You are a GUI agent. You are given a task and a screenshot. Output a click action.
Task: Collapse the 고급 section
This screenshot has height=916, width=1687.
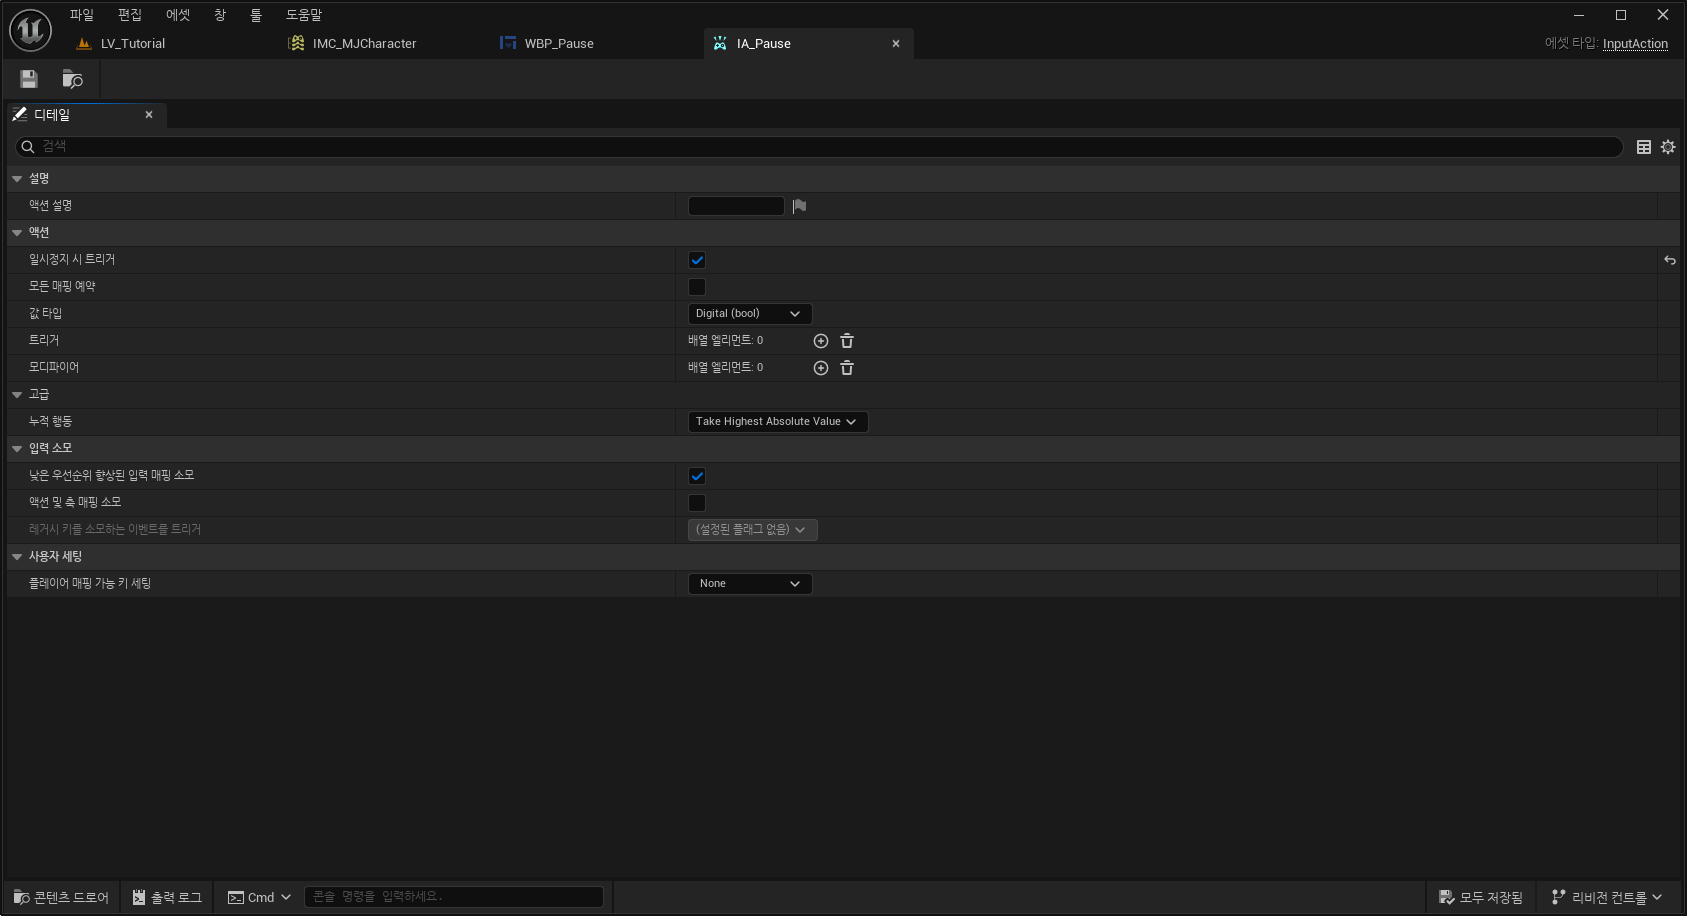[x=17, y=395]
